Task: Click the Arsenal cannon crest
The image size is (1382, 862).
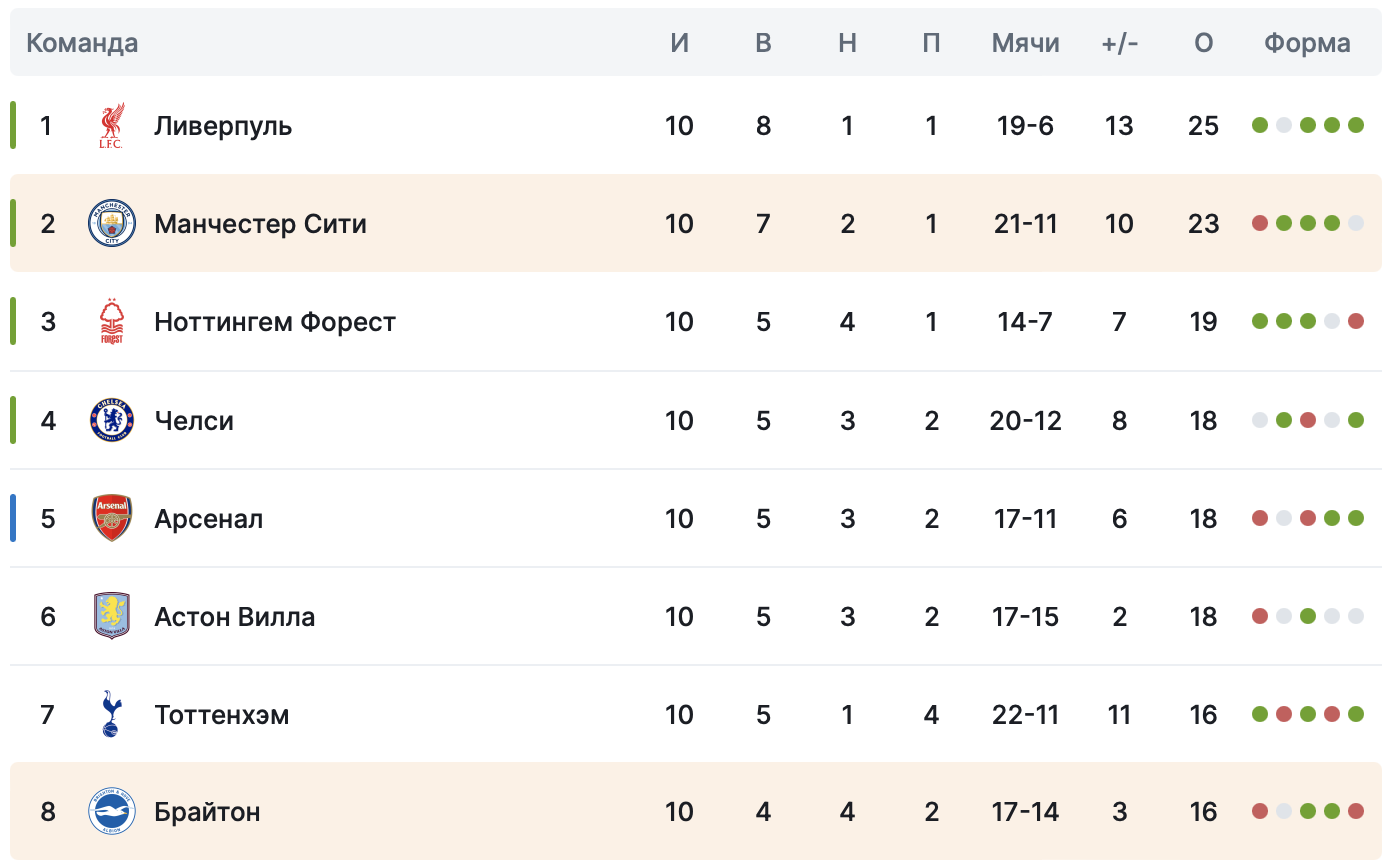Action: click(112, 518)
